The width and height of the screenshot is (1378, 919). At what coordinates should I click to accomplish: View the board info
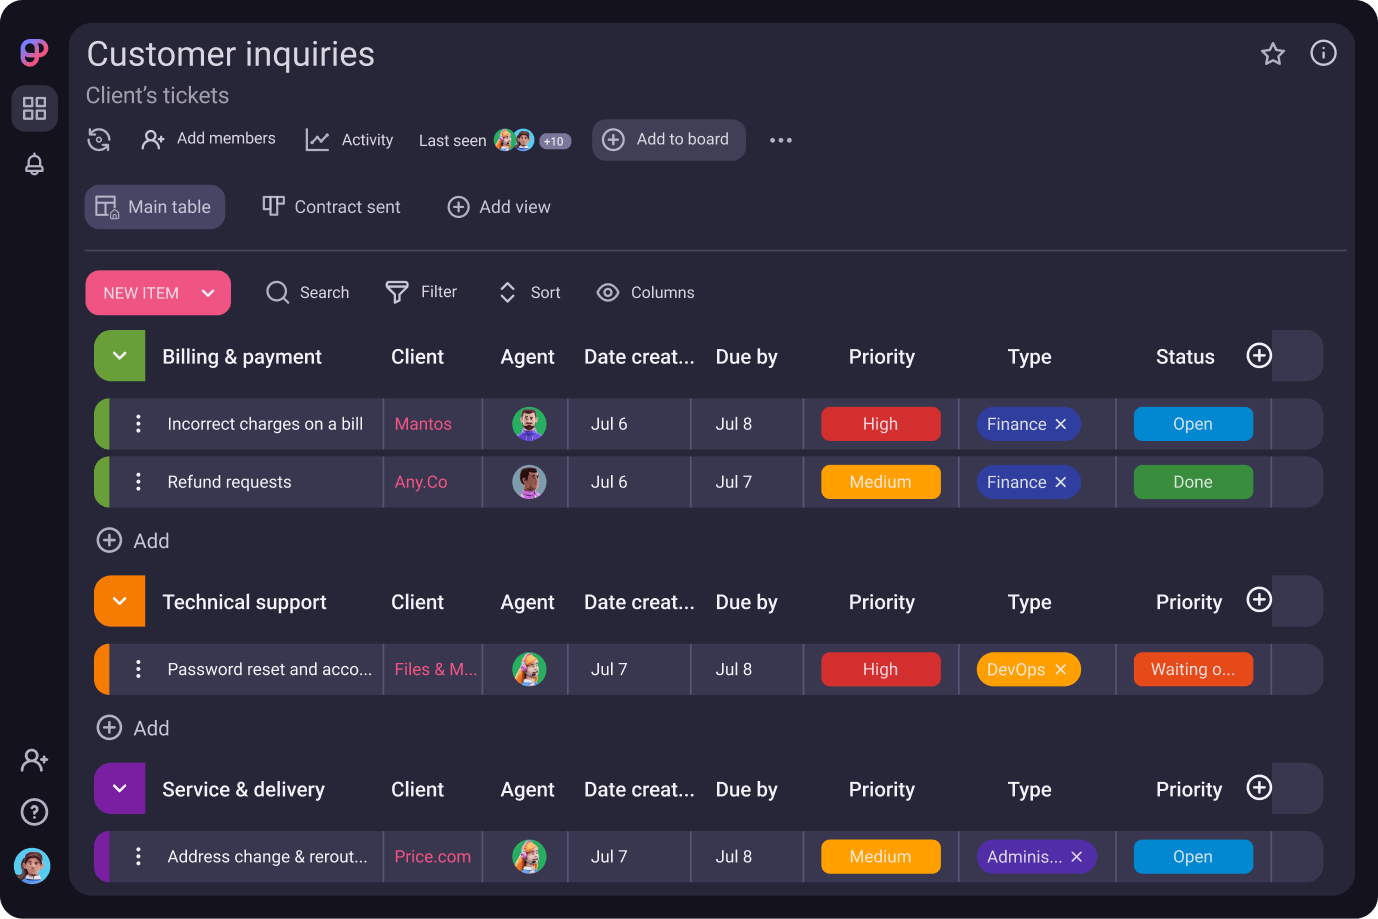[x=1323, y=53]
